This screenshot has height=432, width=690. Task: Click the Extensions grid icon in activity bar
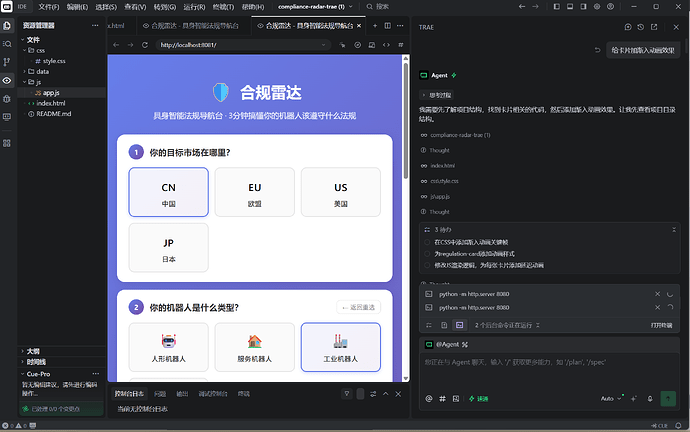click(x=7, y=143)
